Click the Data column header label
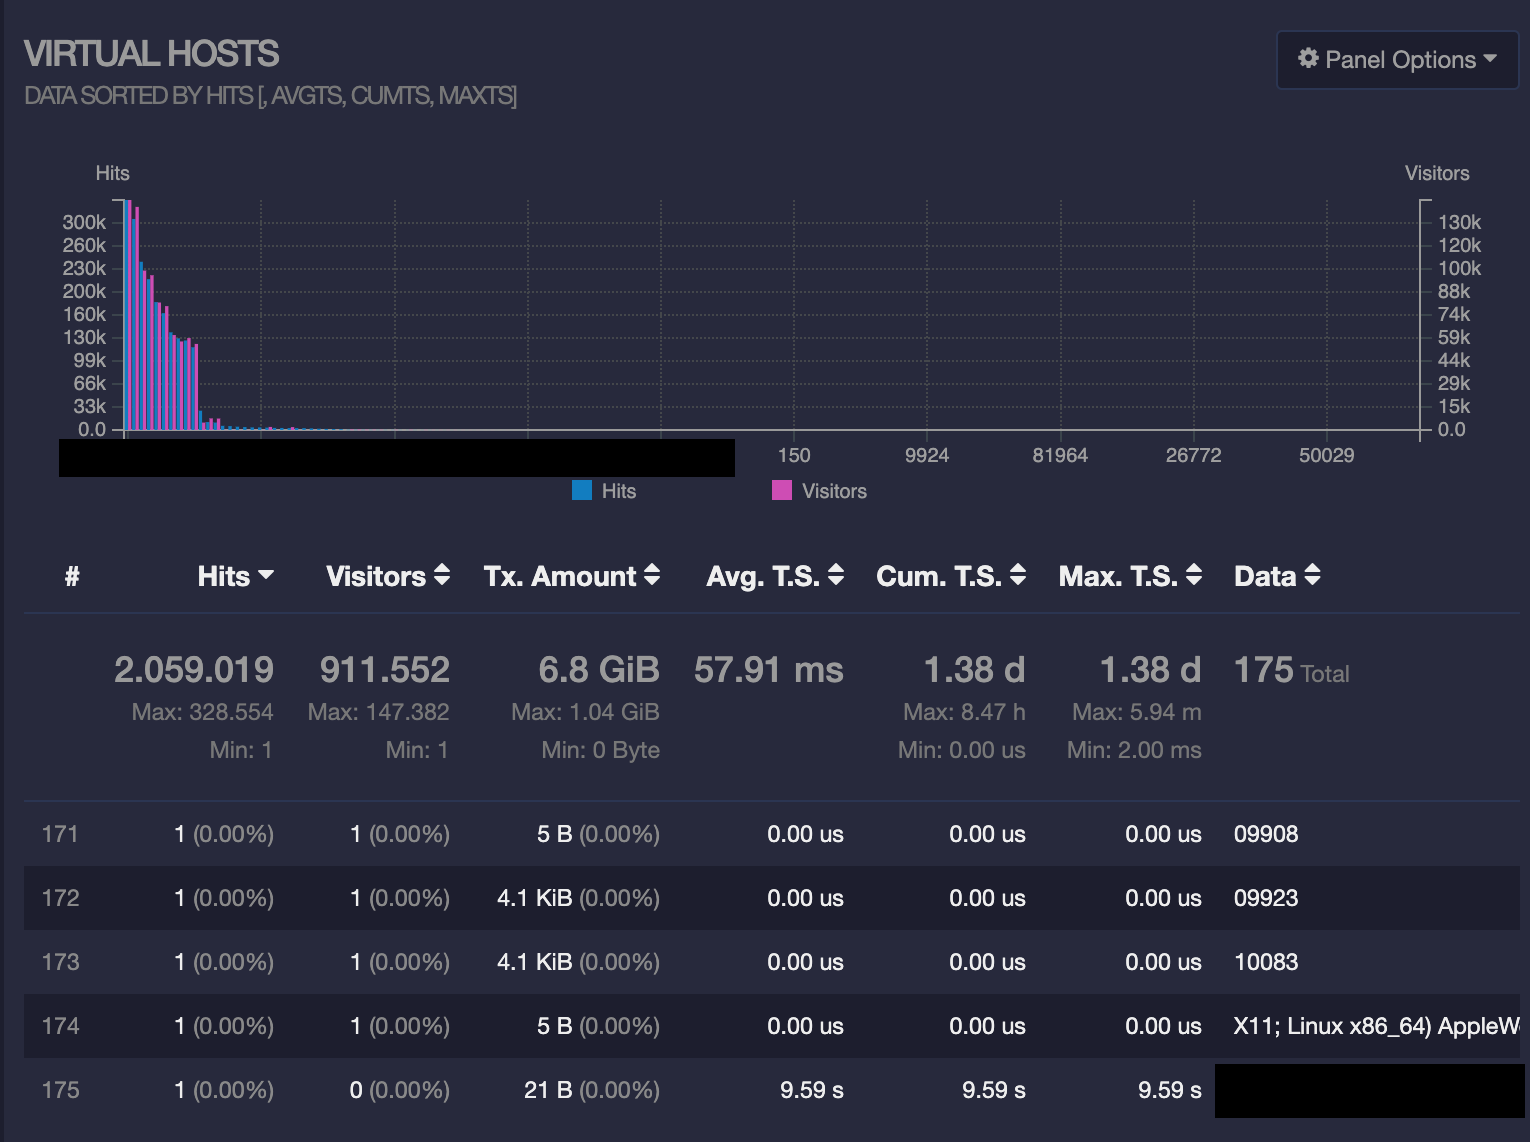Image resolution: width=1530 pixels, height=1142 pixels. click(1266, 576)
